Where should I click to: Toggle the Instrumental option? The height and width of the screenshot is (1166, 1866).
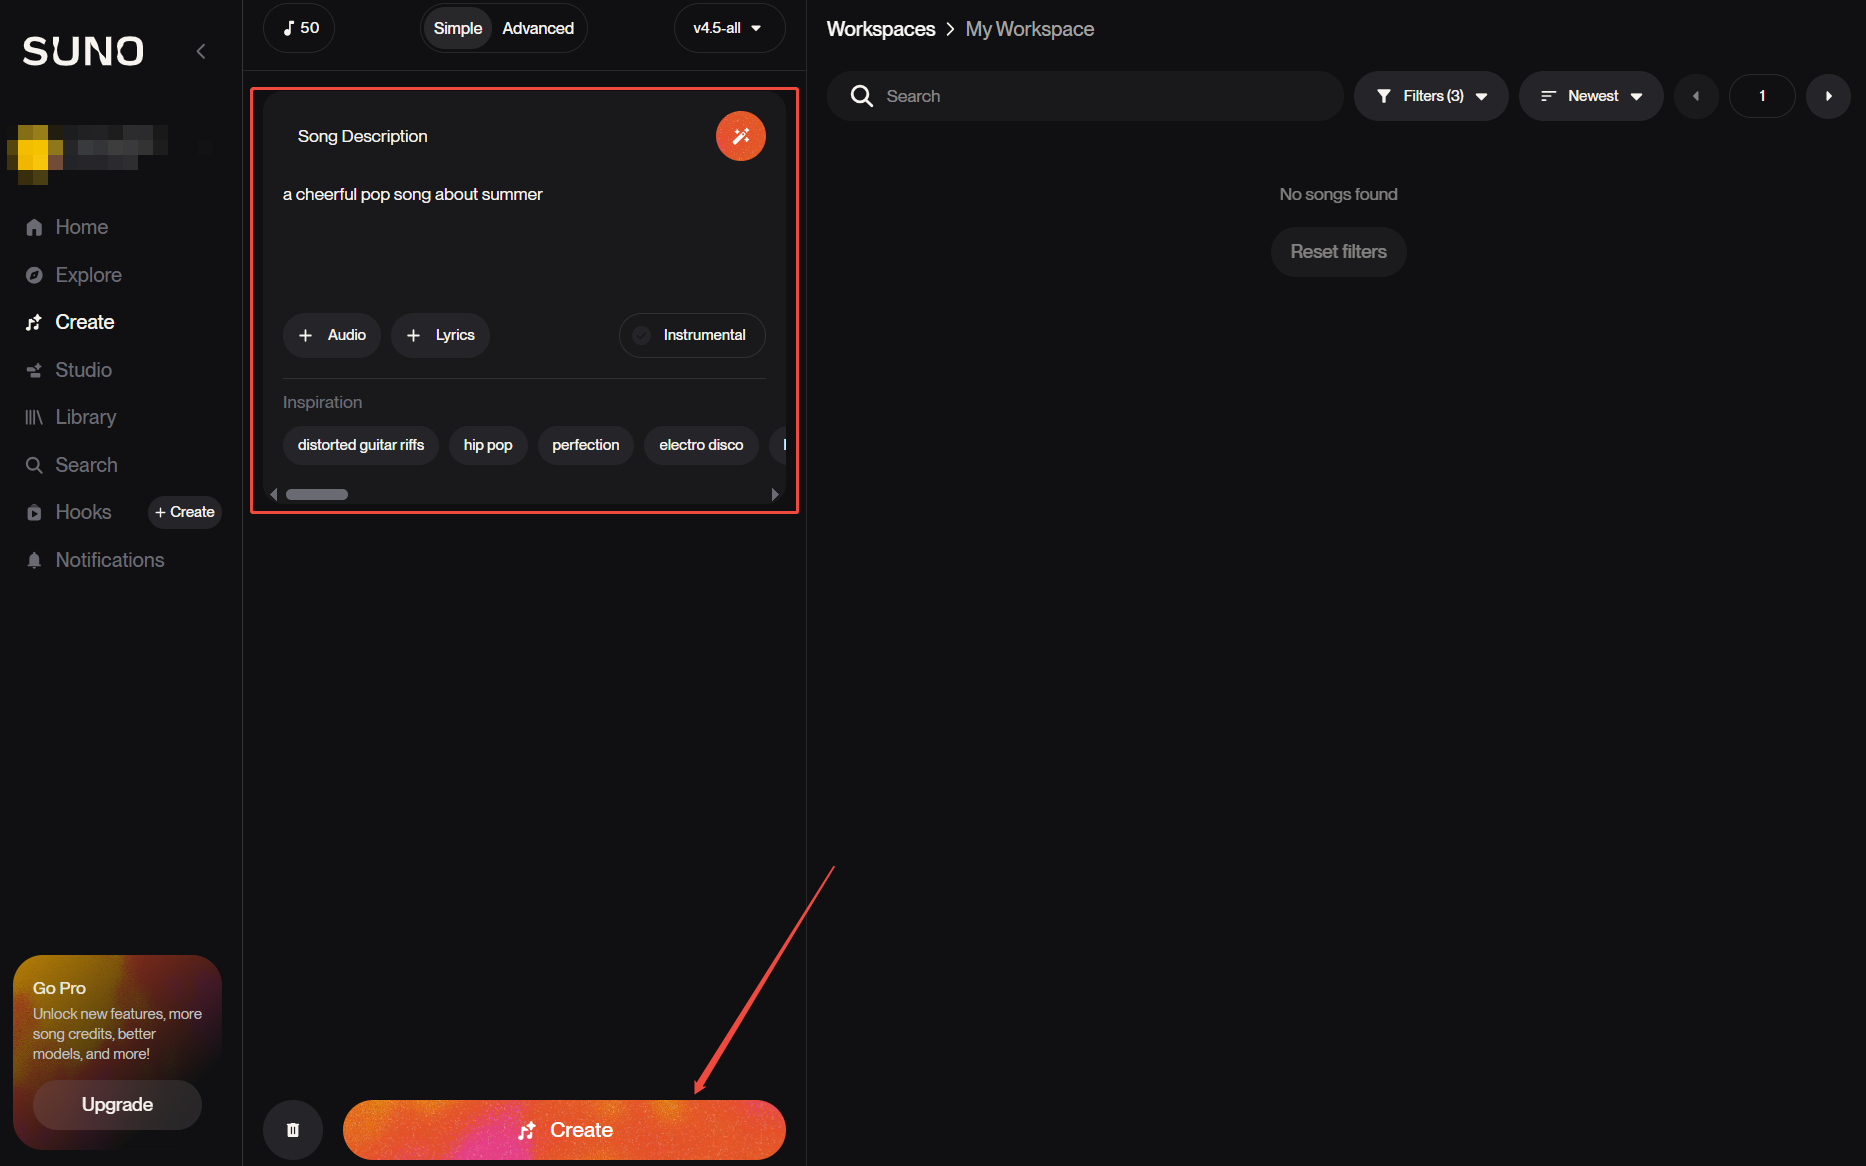point(692,335)
